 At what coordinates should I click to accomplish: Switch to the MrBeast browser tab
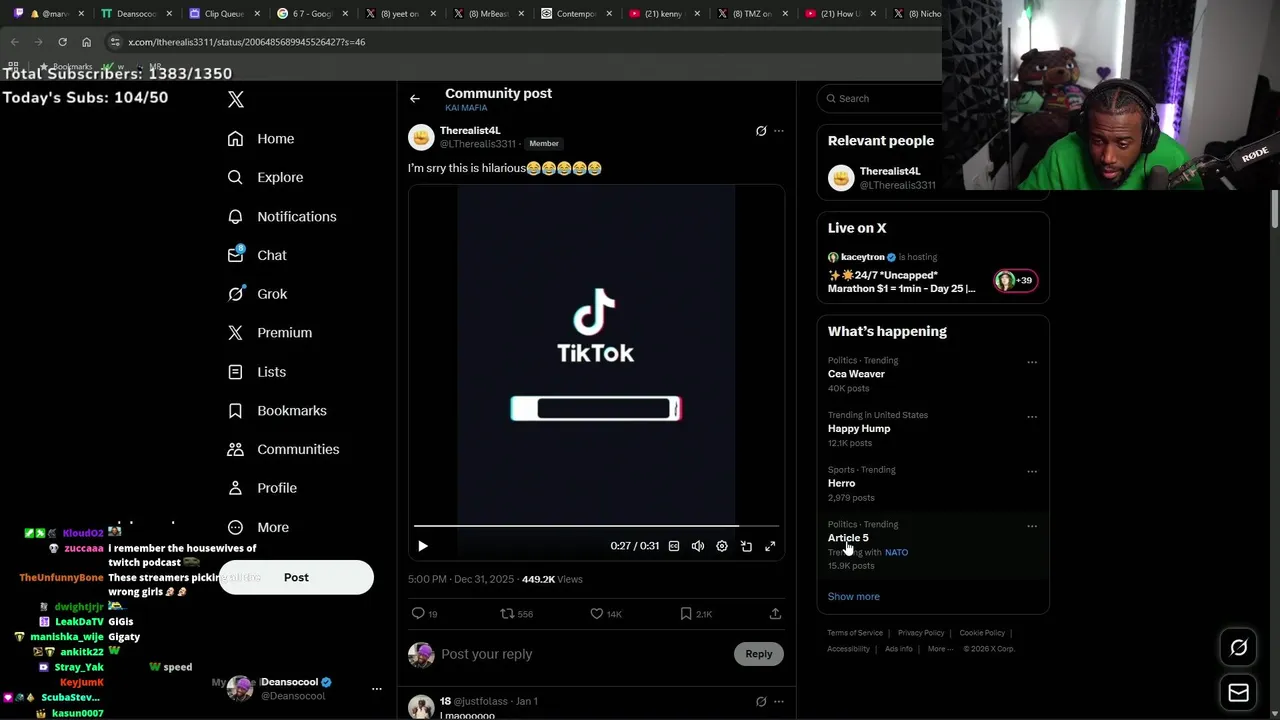click(x=489, y=14)
